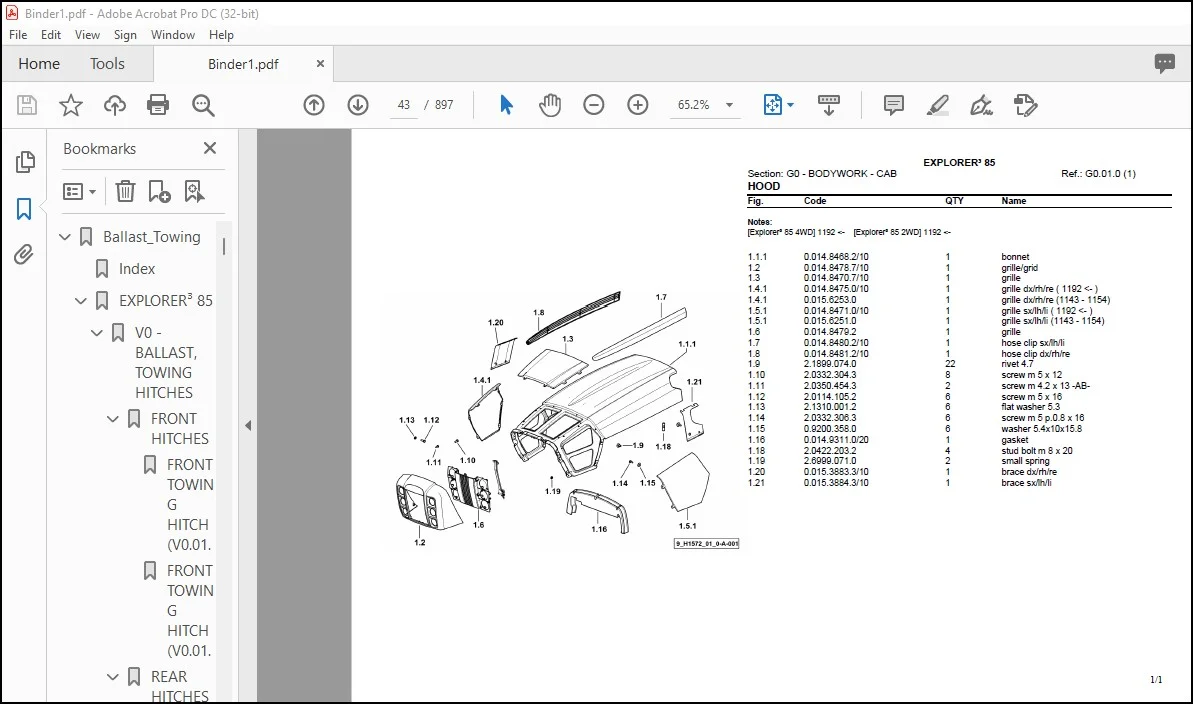The height and width of the screenshot is (704, 1193).
Task: Click the 65.2% zoom field
Action: pyautogui.click(x=693, y=105)
